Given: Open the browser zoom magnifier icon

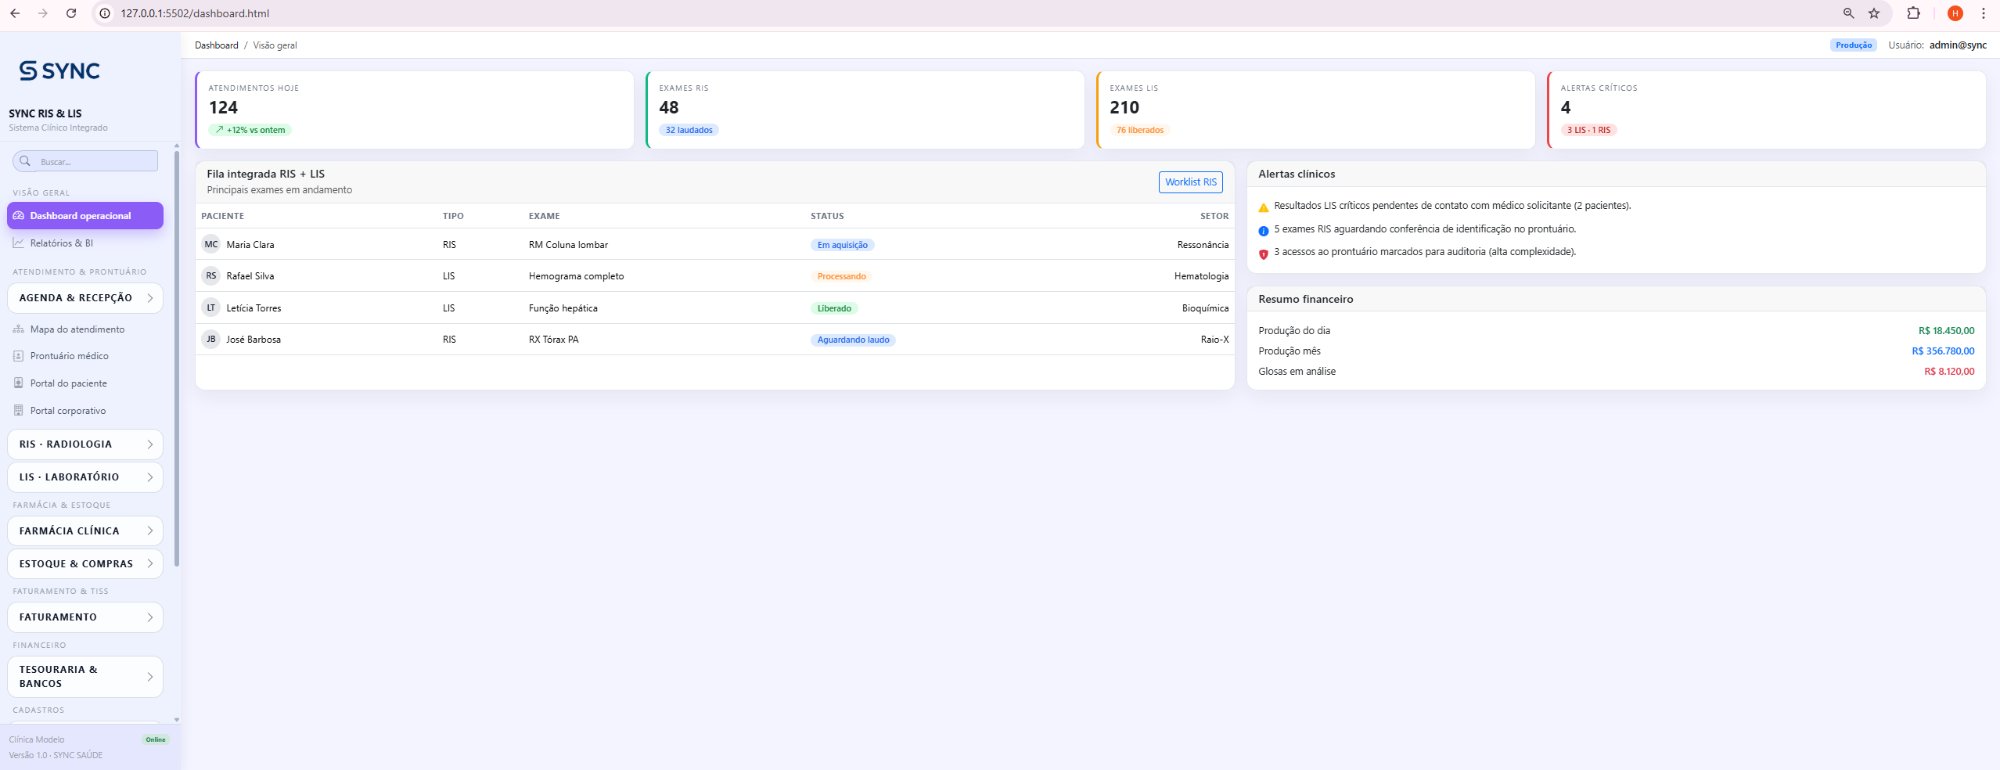Looking at the screenshot, I should [1848, 13].
